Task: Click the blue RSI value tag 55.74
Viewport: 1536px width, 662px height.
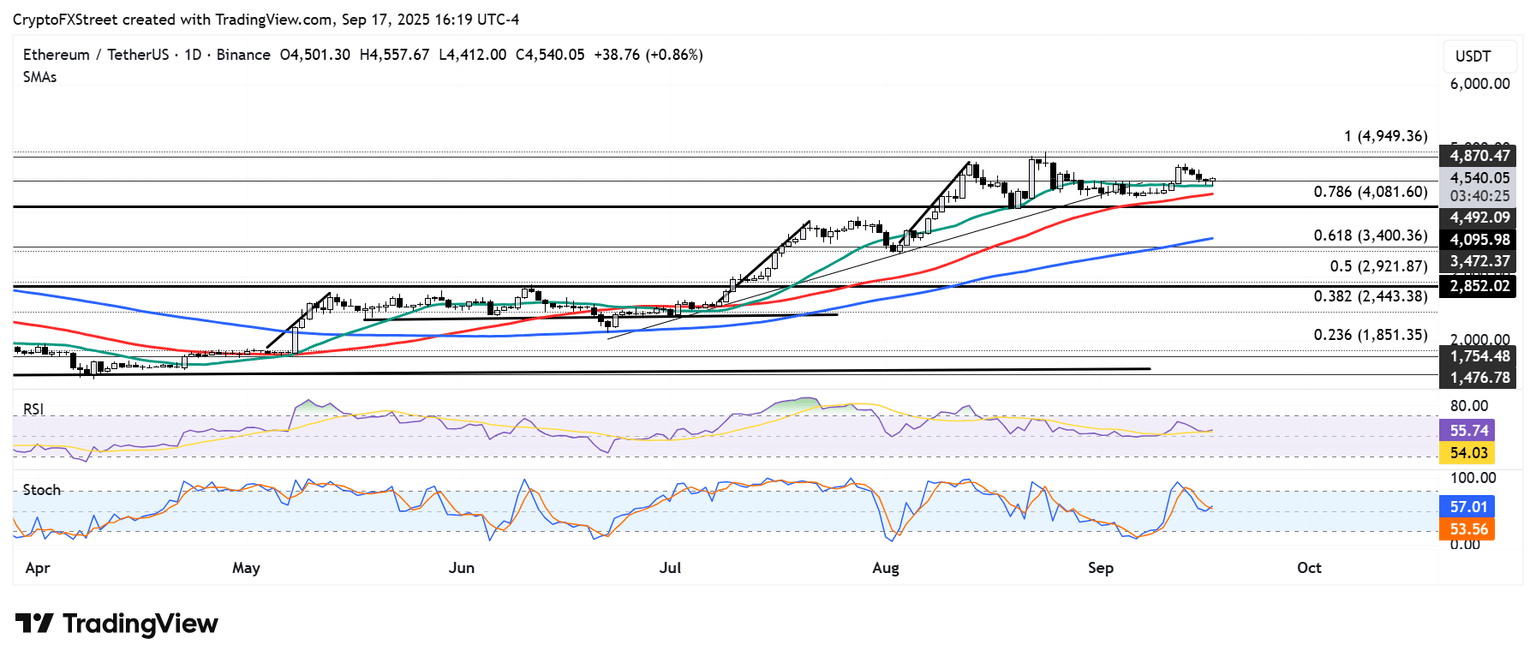Action: (1476, 432)
